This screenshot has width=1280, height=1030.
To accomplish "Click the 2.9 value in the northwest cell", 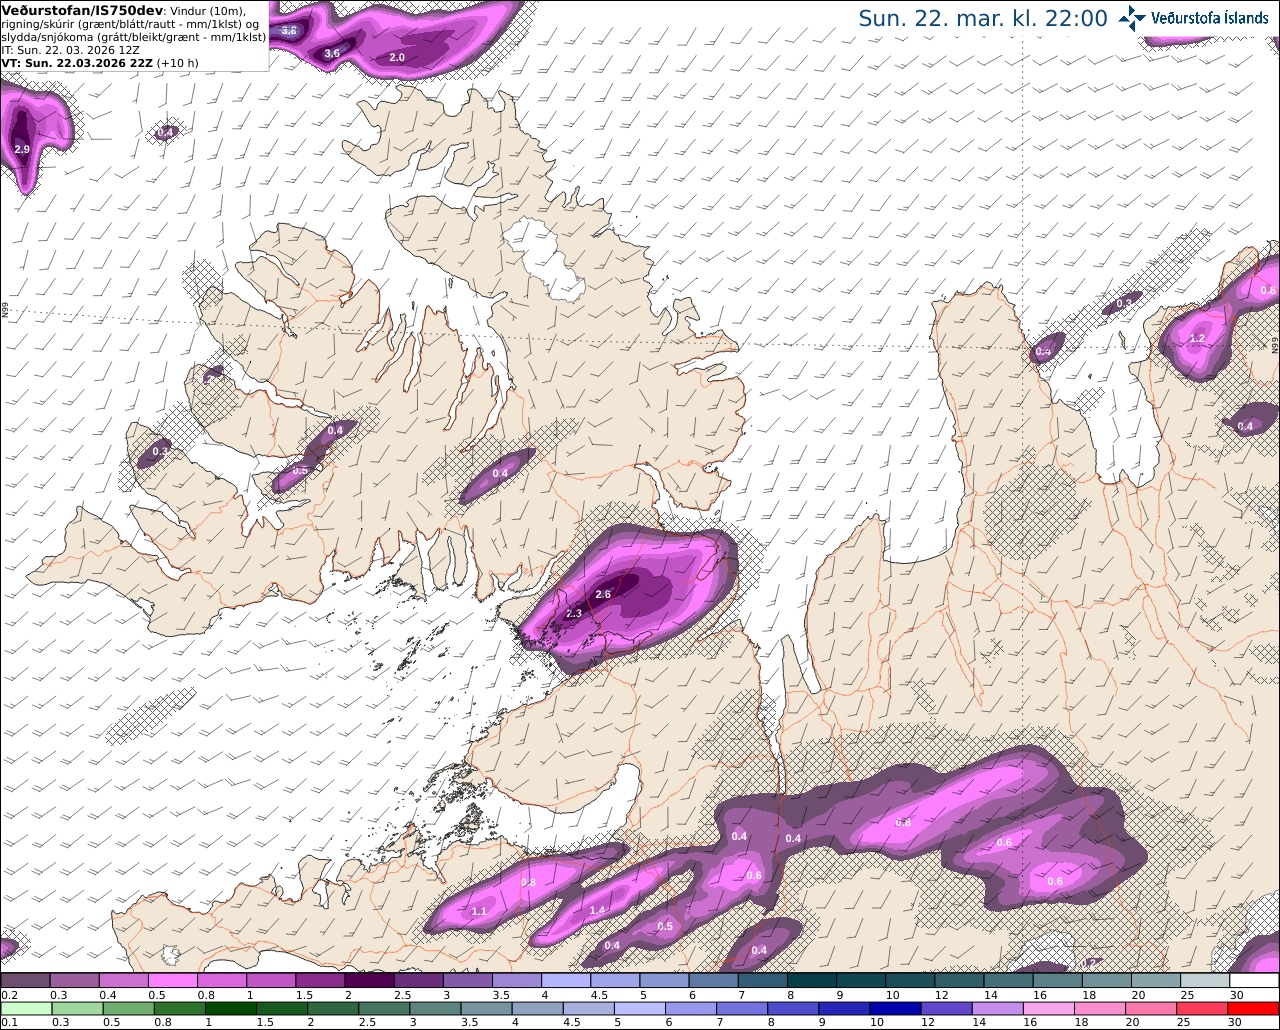I will point(22,149).
